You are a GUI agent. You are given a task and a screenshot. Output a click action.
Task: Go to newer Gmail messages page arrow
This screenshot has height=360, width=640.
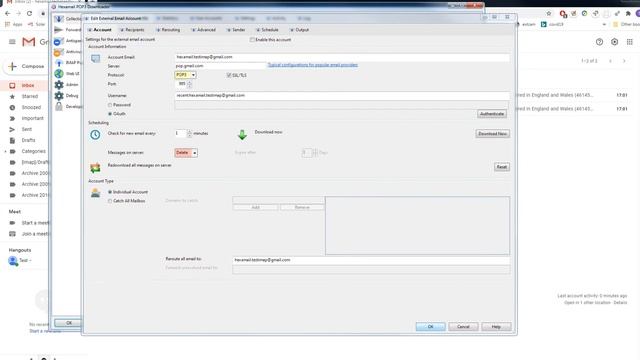(x=611, y=61)
